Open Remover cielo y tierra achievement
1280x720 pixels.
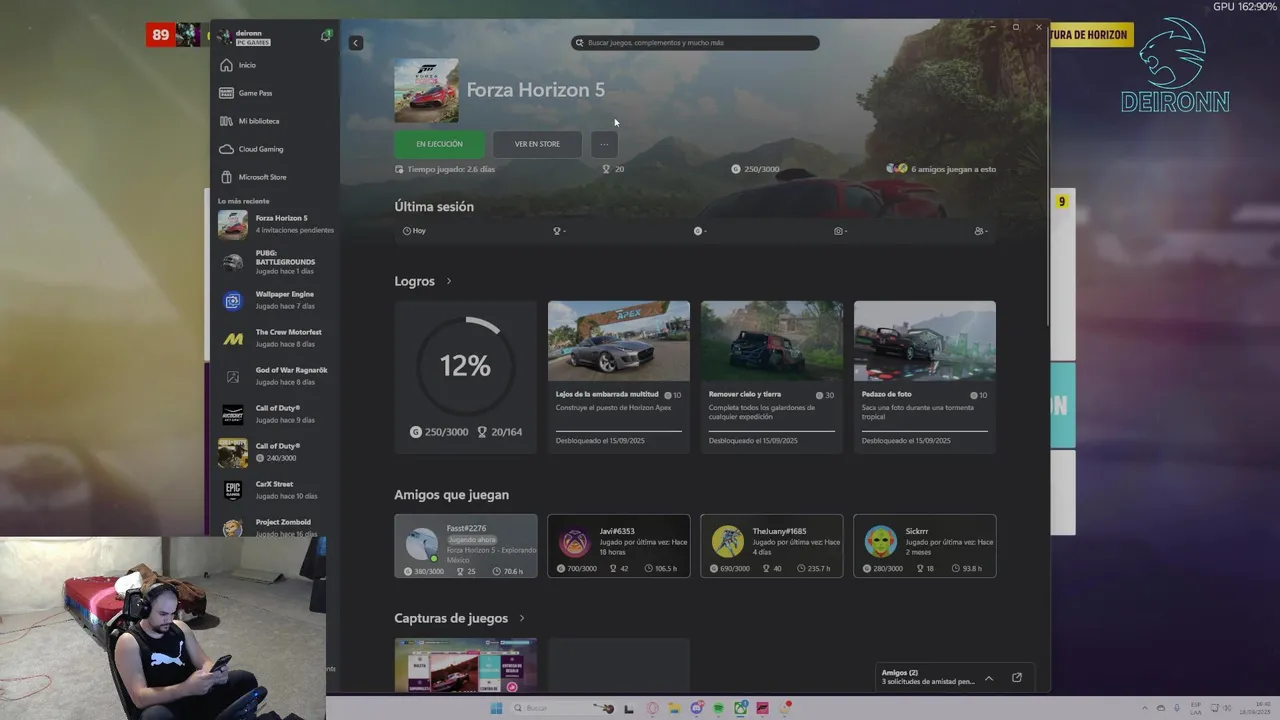pos(771,377)
